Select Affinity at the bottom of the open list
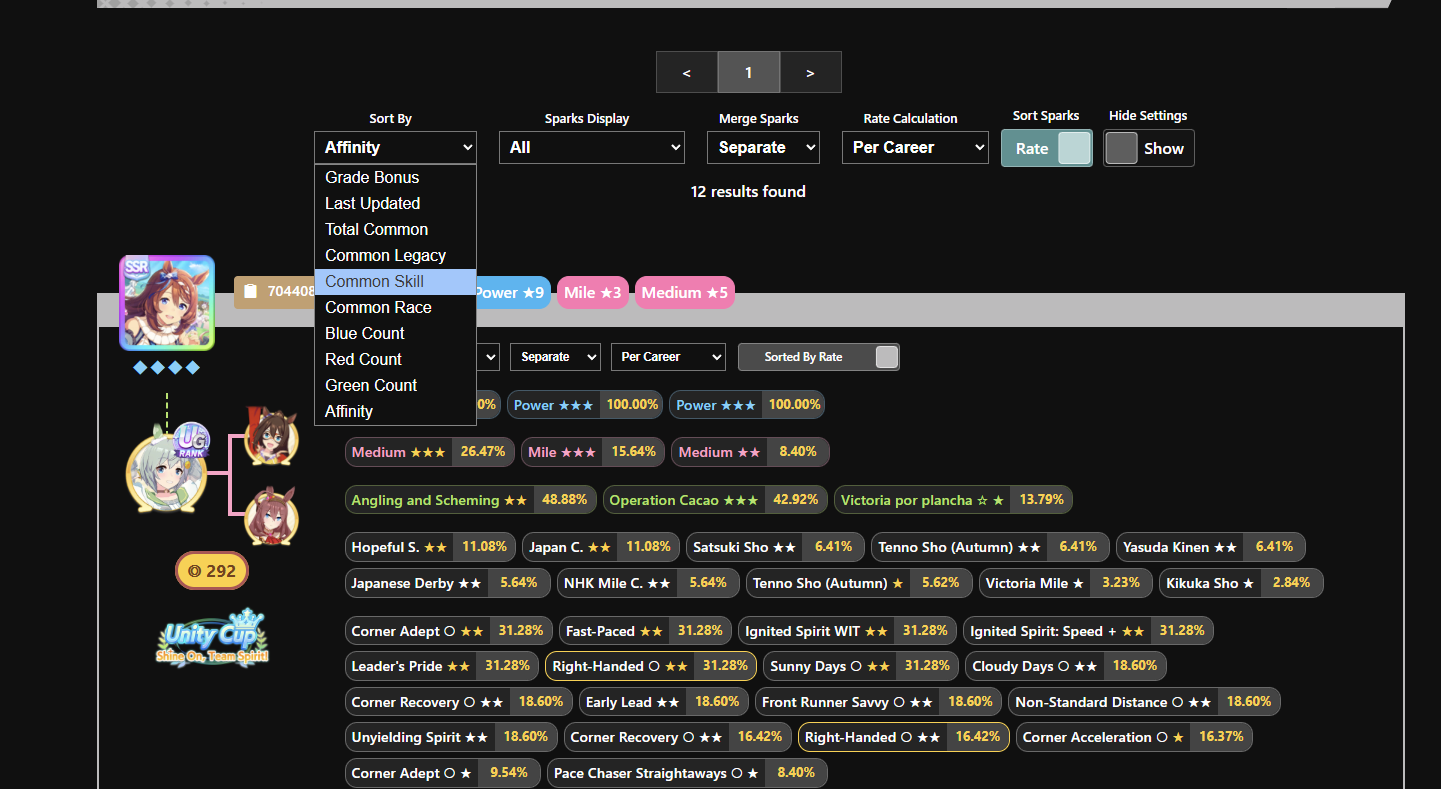The image size is (1441, 789). pos(395,411)
